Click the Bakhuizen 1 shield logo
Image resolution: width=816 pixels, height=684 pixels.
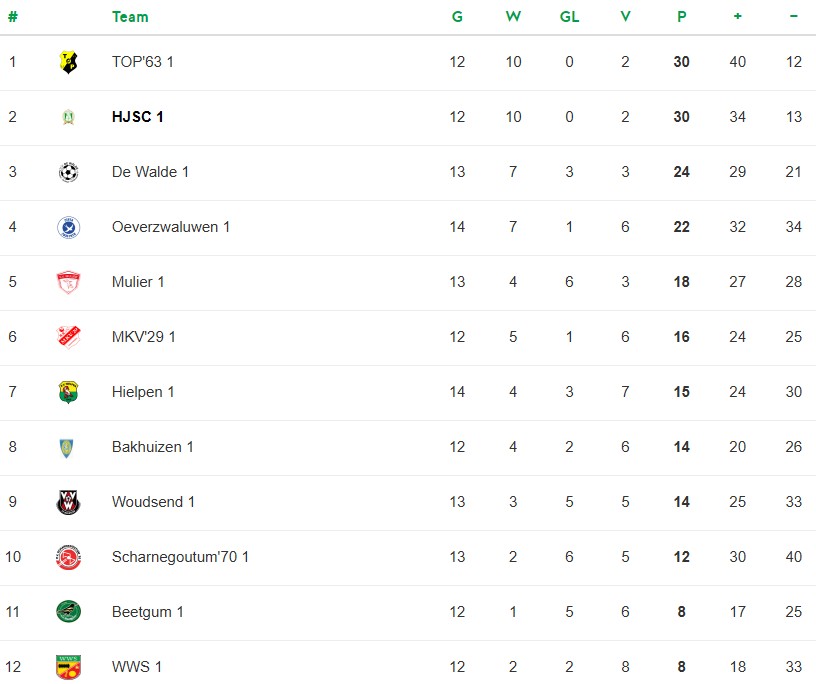(68, 447)
